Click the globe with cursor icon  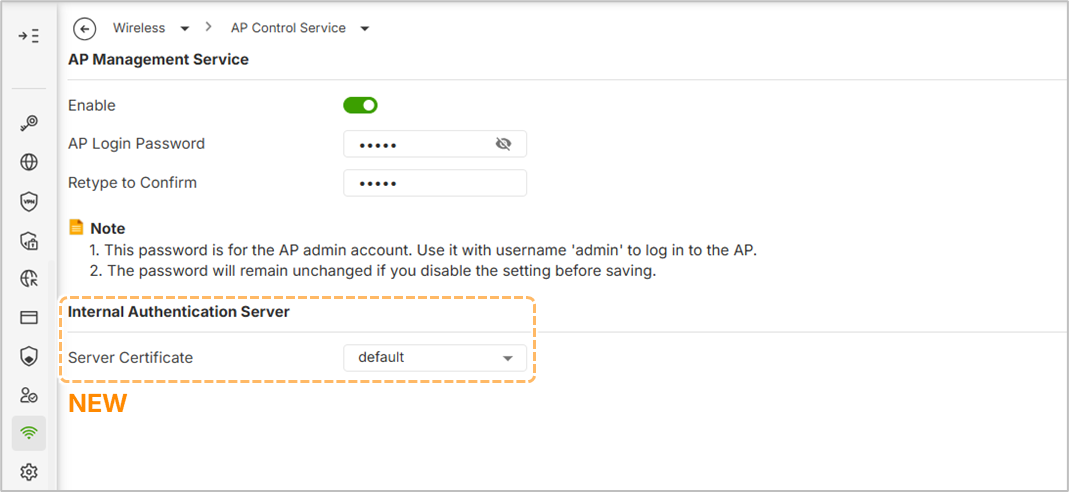[29, 279]
